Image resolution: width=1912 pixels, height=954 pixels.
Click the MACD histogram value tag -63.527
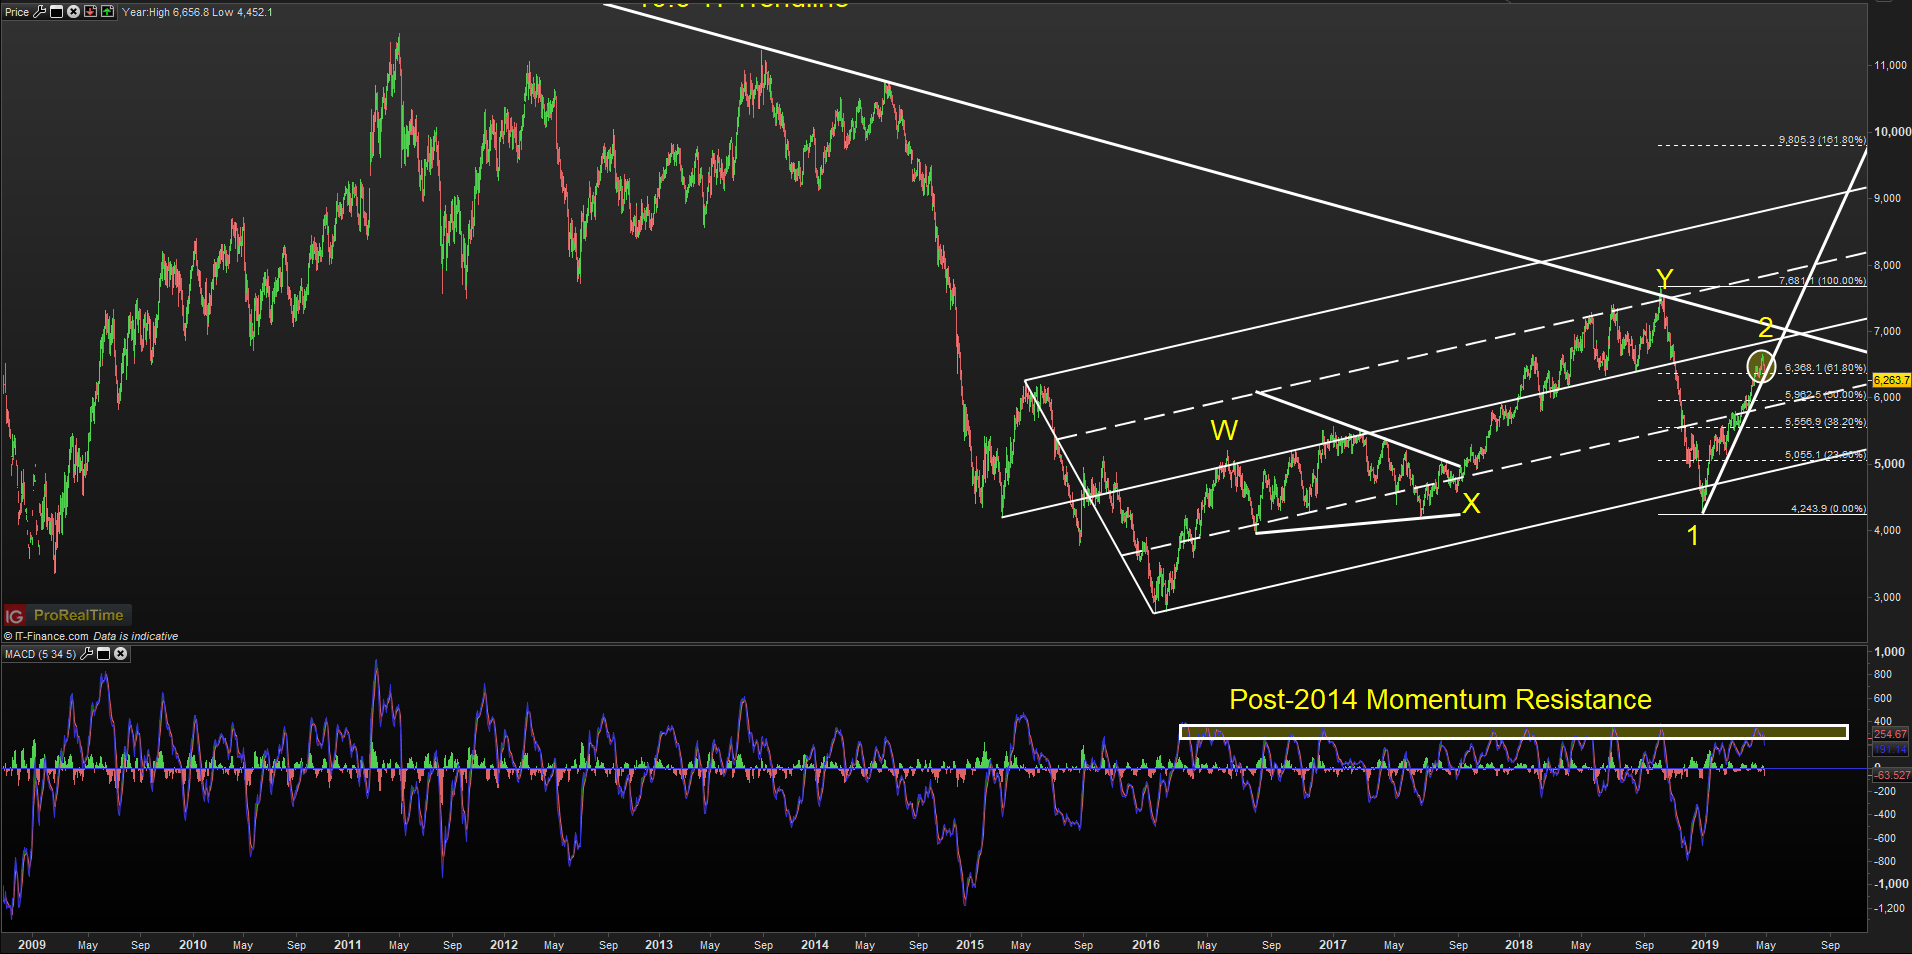1890,775
